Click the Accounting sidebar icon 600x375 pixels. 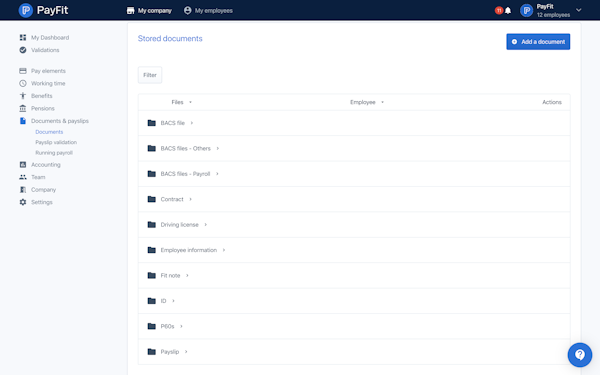23,165
